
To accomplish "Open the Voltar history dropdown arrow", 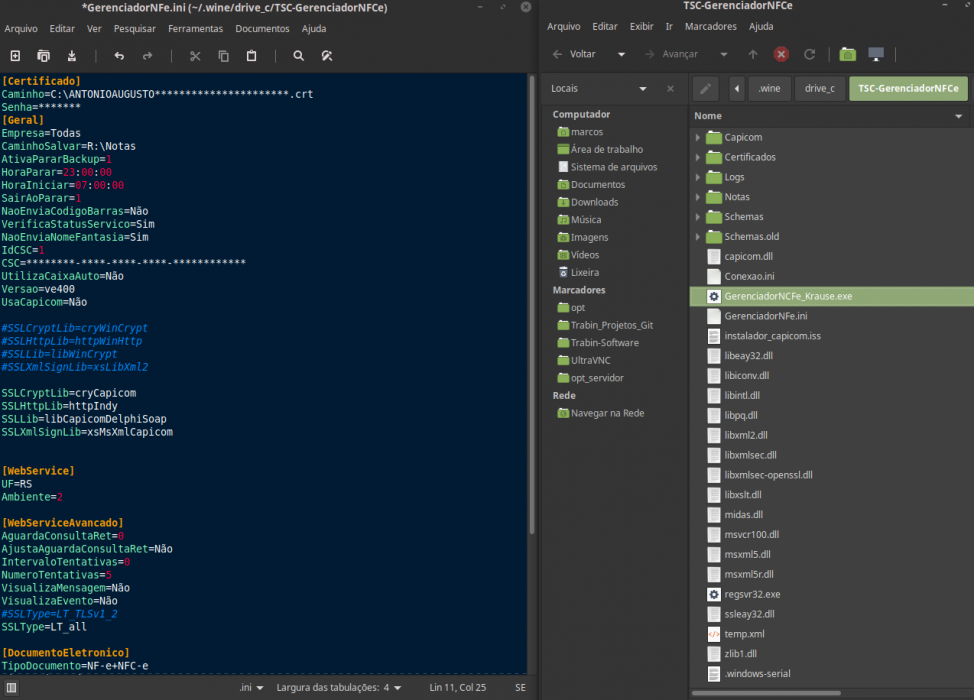I will coord(621,54).
